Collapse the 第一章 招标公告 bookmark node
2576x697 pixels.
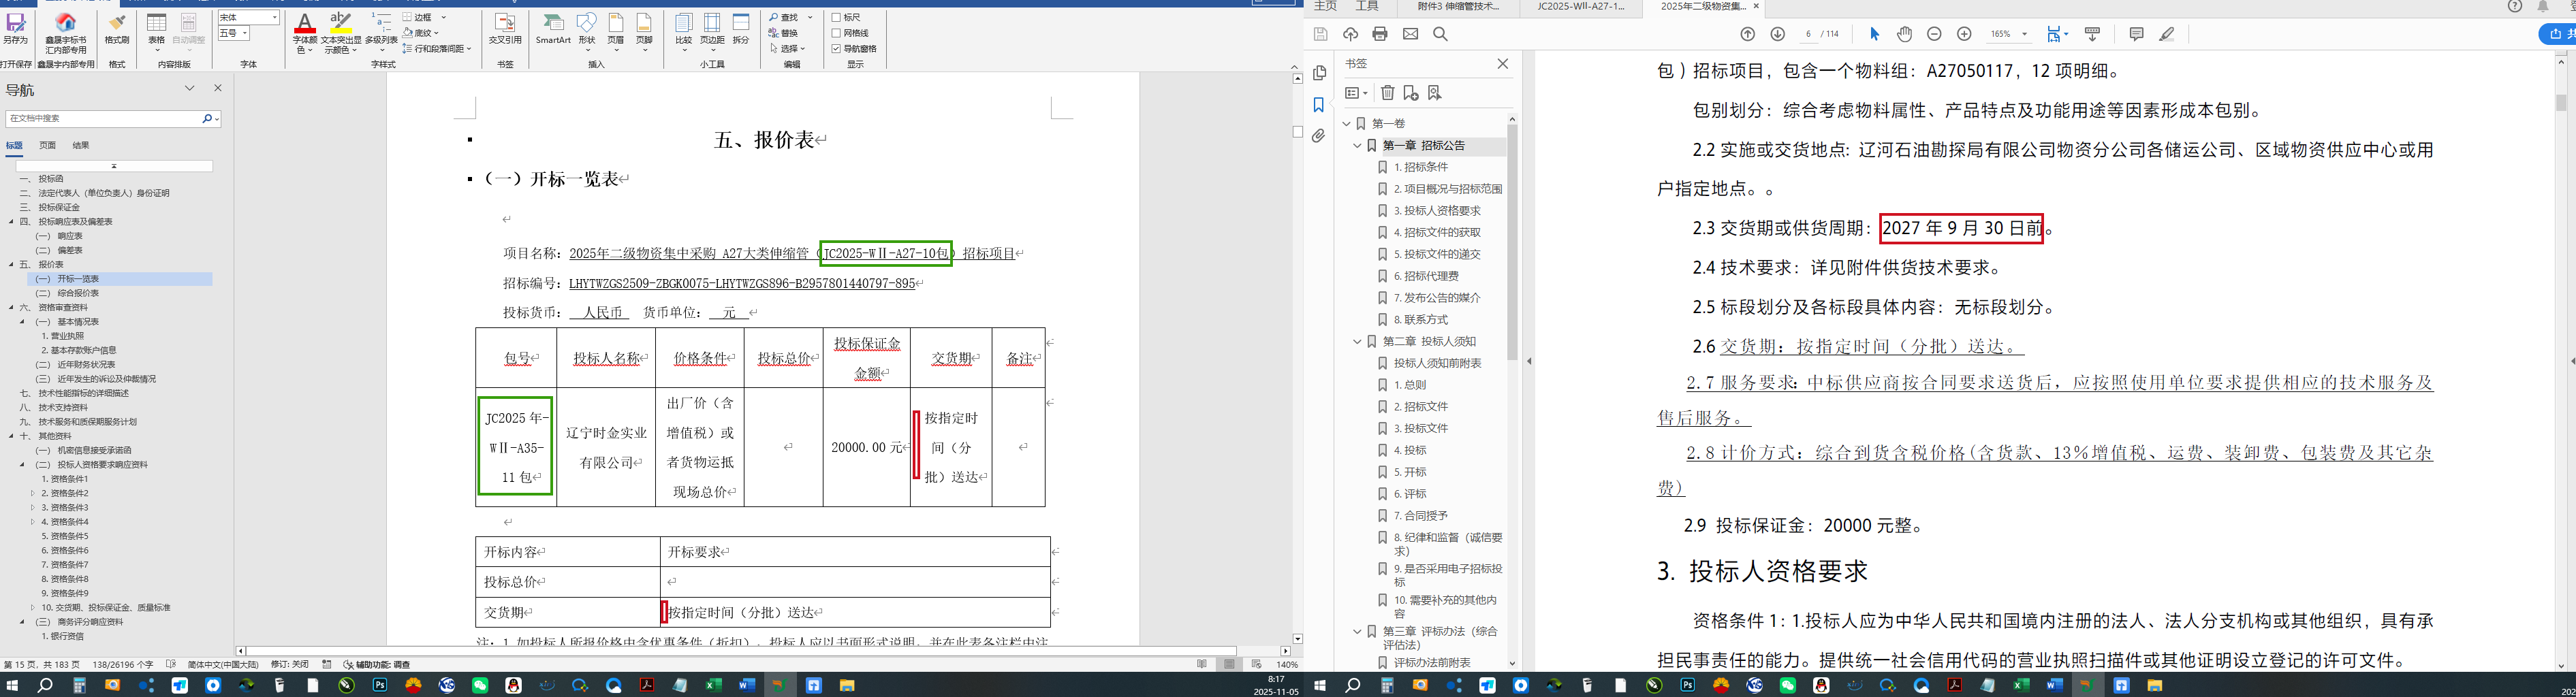(1357, 146)
